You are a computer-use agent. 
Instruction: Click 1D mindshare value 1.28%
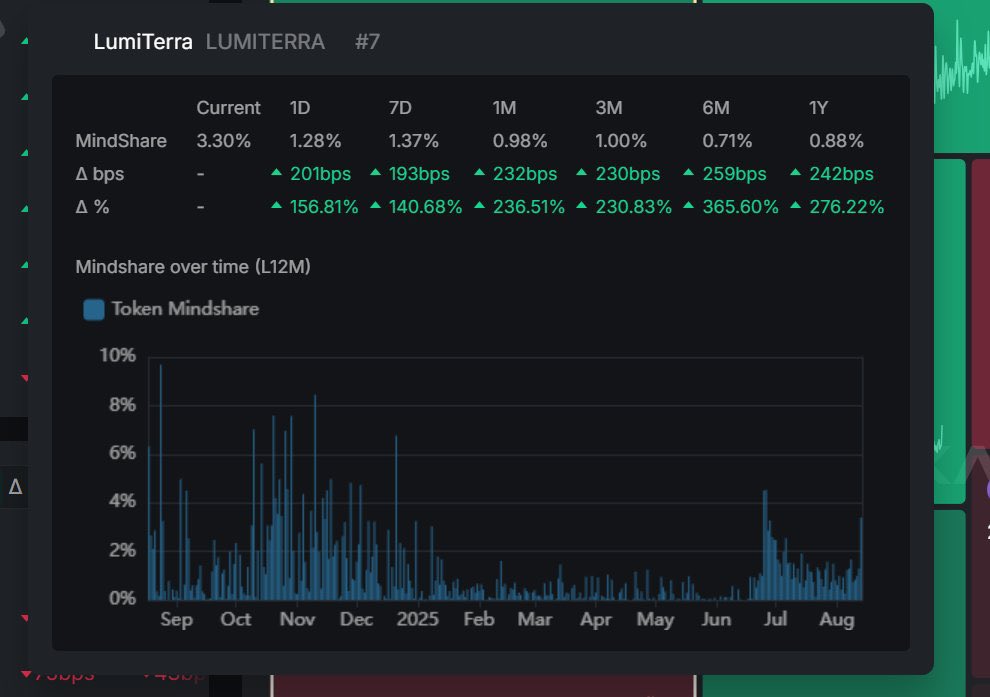[315, 141]
